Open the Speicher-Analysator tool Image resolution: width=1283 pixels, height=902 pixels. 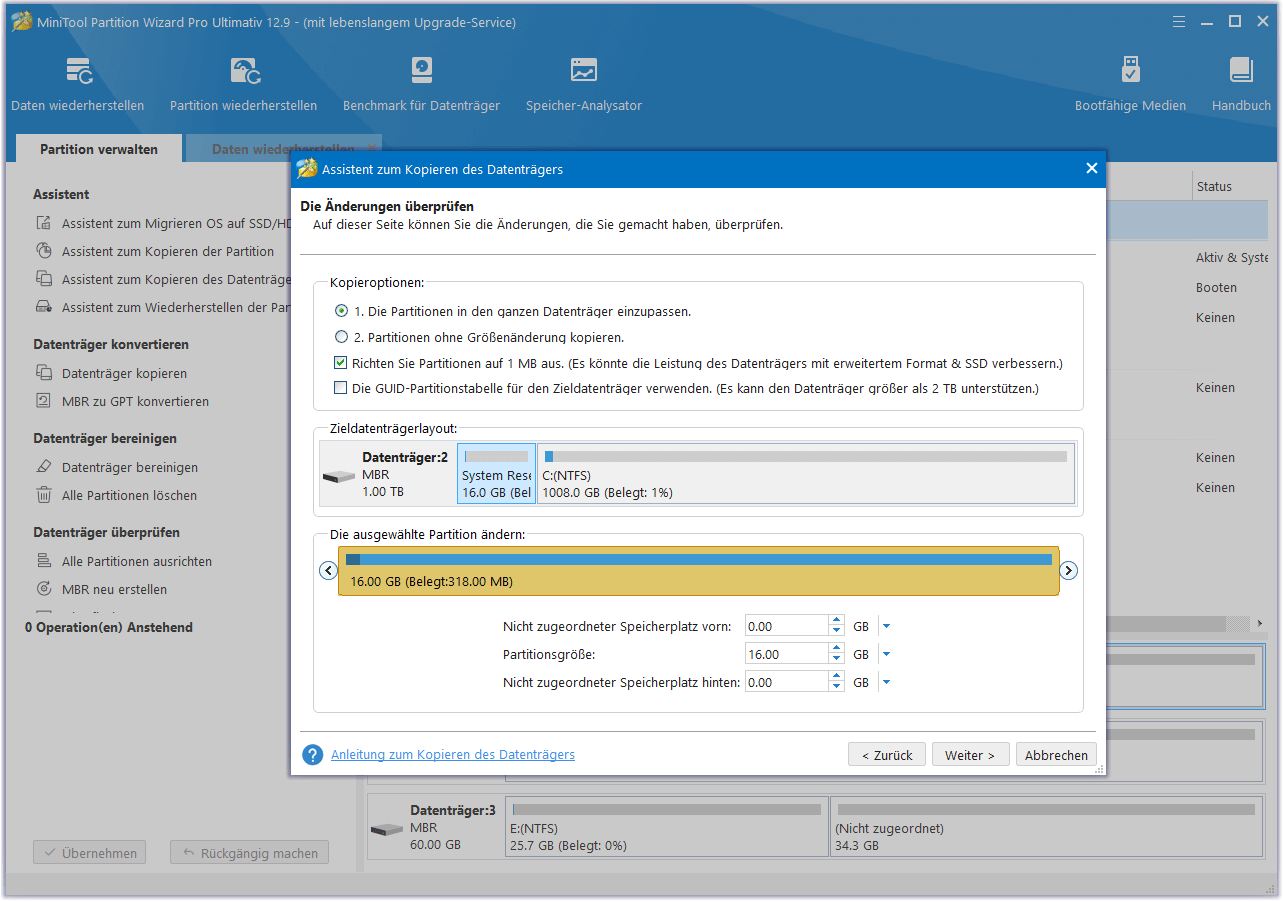(584, 71)
